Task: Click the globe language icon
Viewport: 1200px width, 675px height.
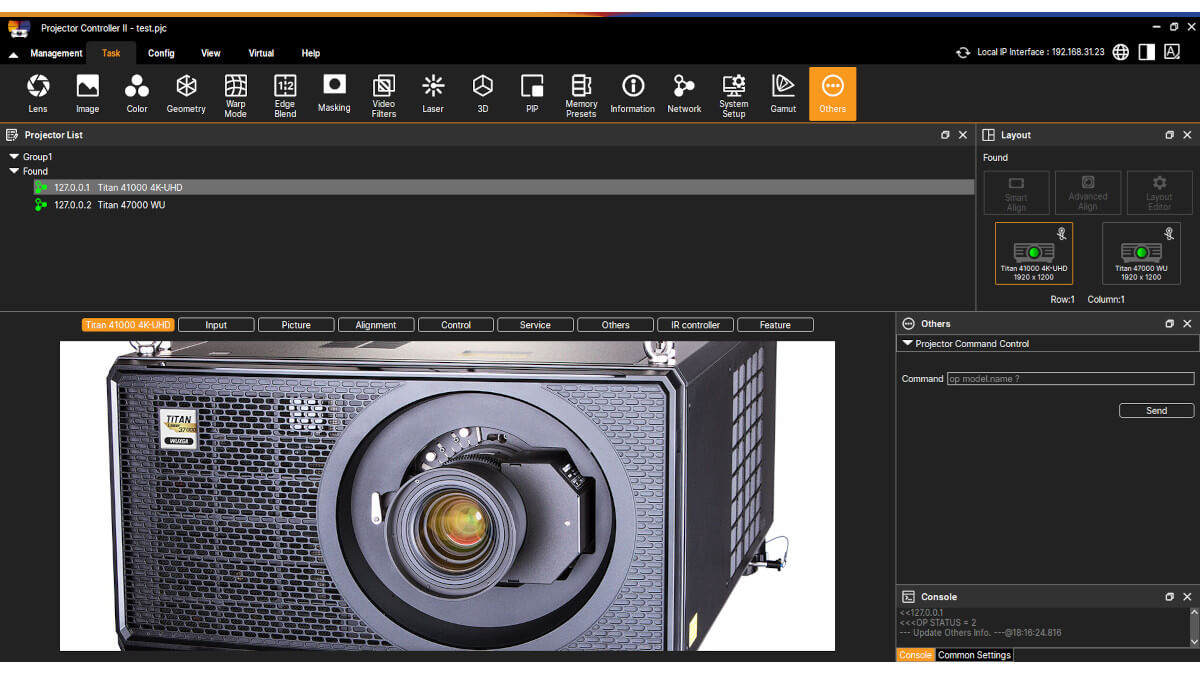Action: coord(1121,52)
